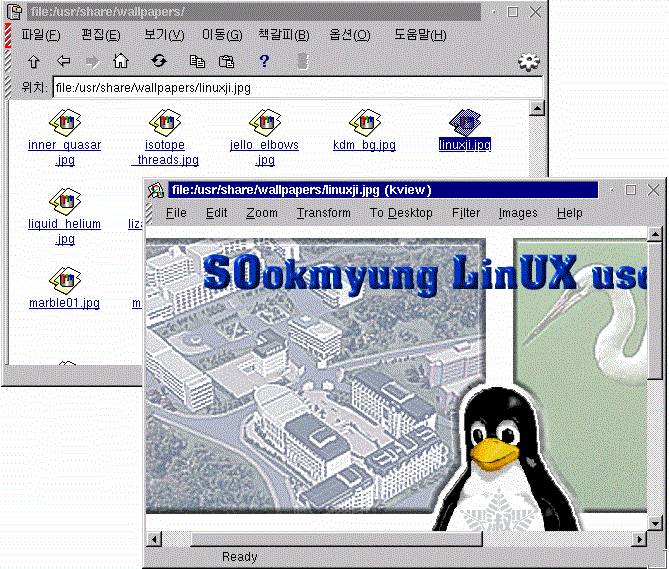Image resolution: width=669 pixels, height=569 pixels.
Task: Open the kview To Desktop menu
Action: point(401,213)
